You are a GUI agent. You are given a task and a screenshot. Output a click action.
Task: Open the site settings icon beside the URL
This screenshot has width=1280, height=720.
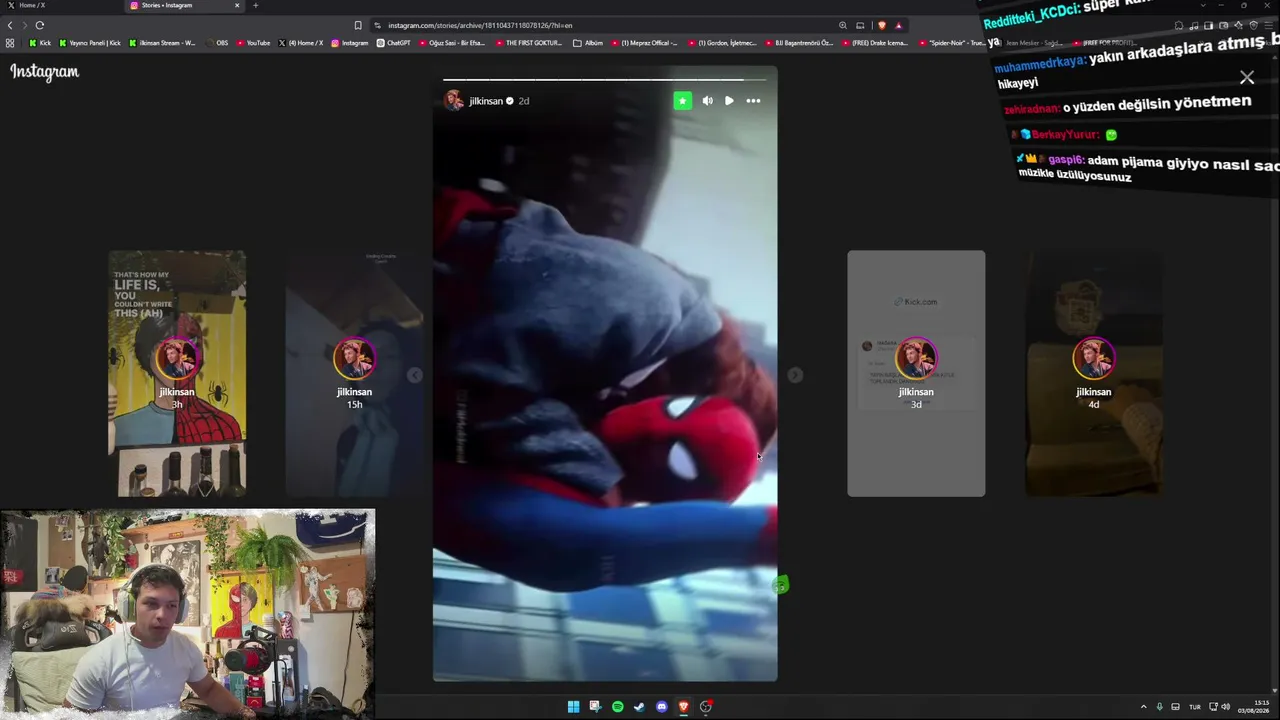click(377, 25)
